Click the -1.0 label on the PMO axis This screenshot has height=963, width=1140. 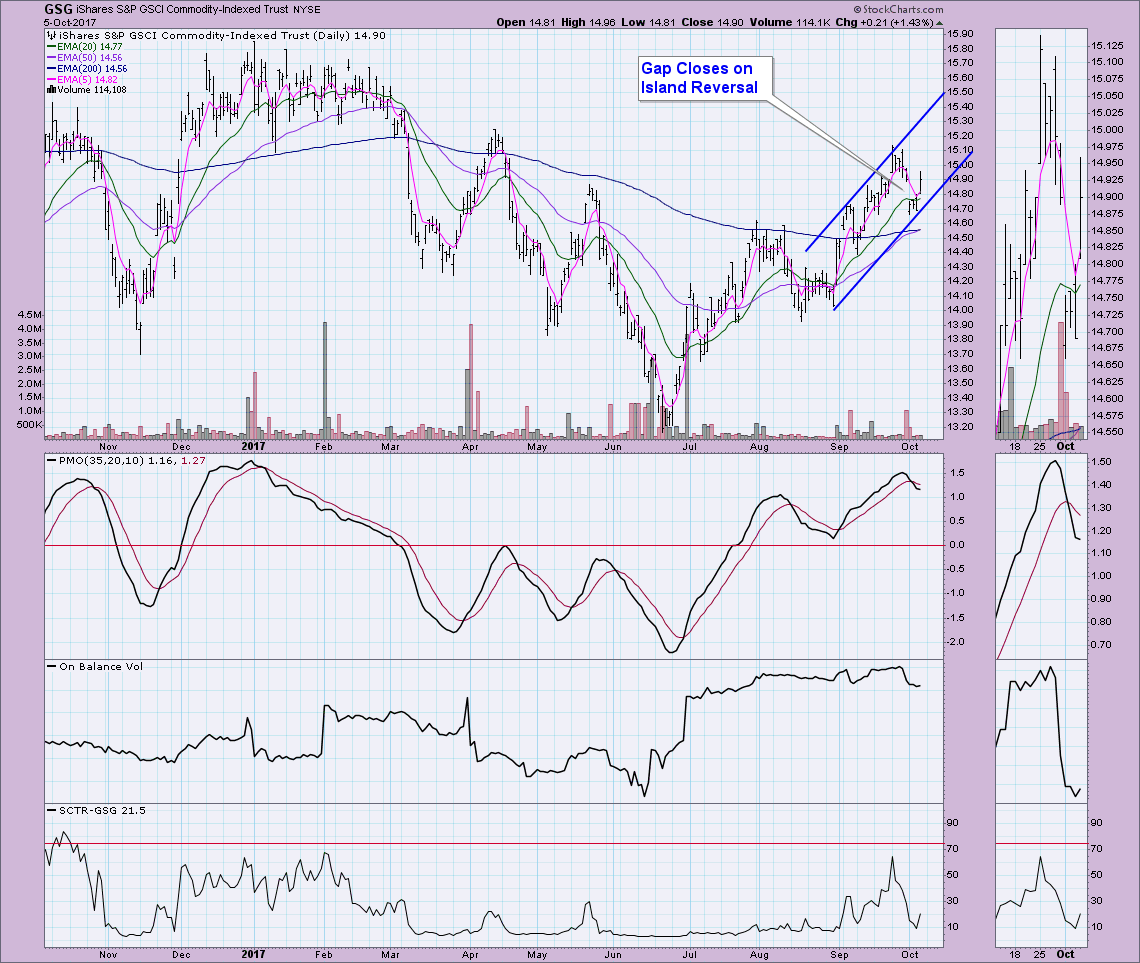click(x=957, y=593)
